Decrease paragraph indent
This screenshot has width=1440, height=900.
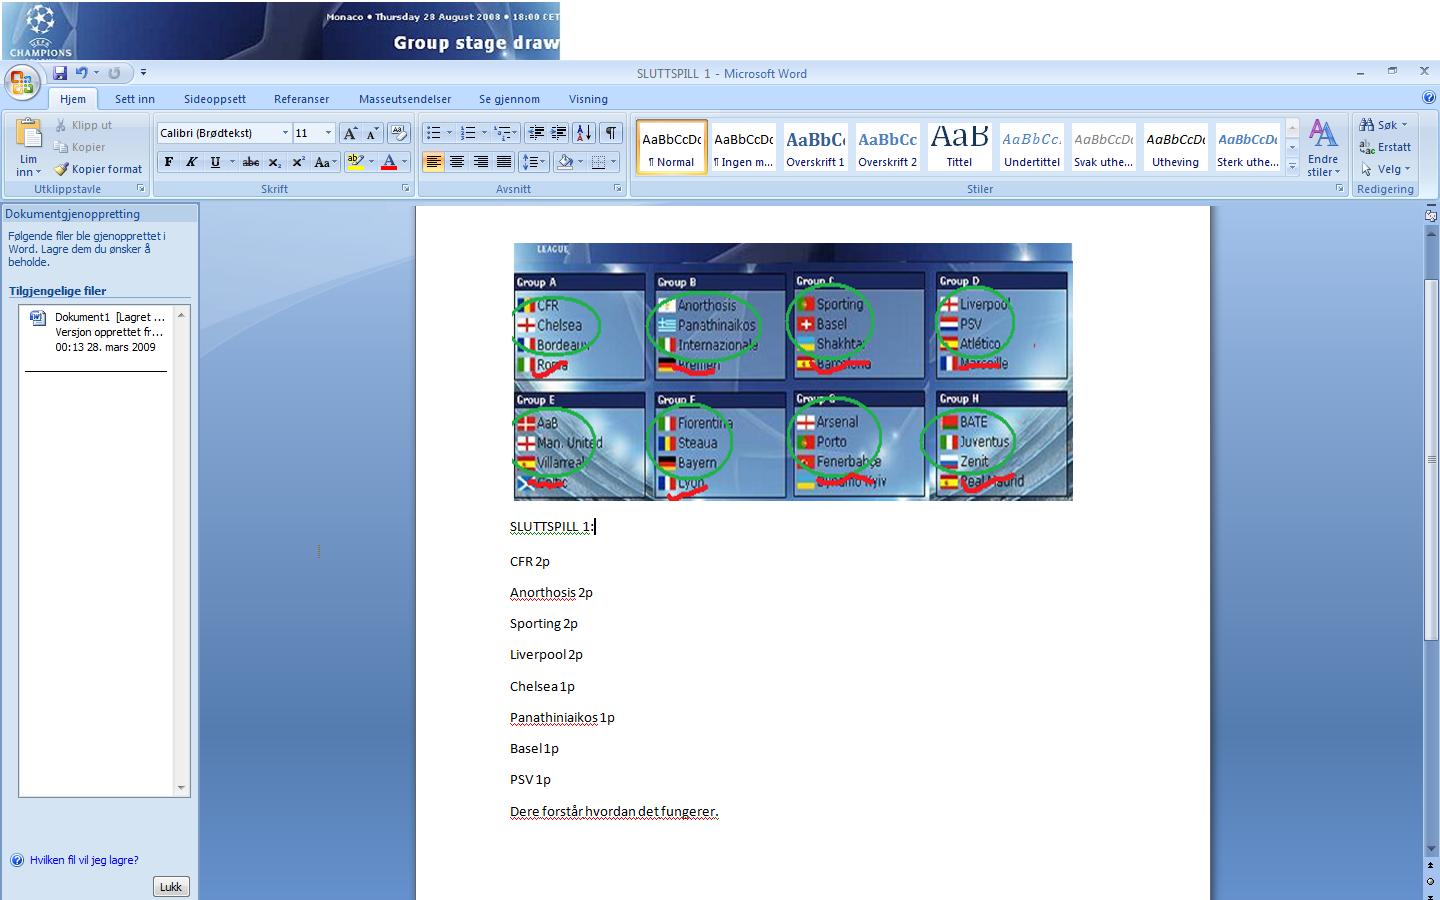coord(536,133)
